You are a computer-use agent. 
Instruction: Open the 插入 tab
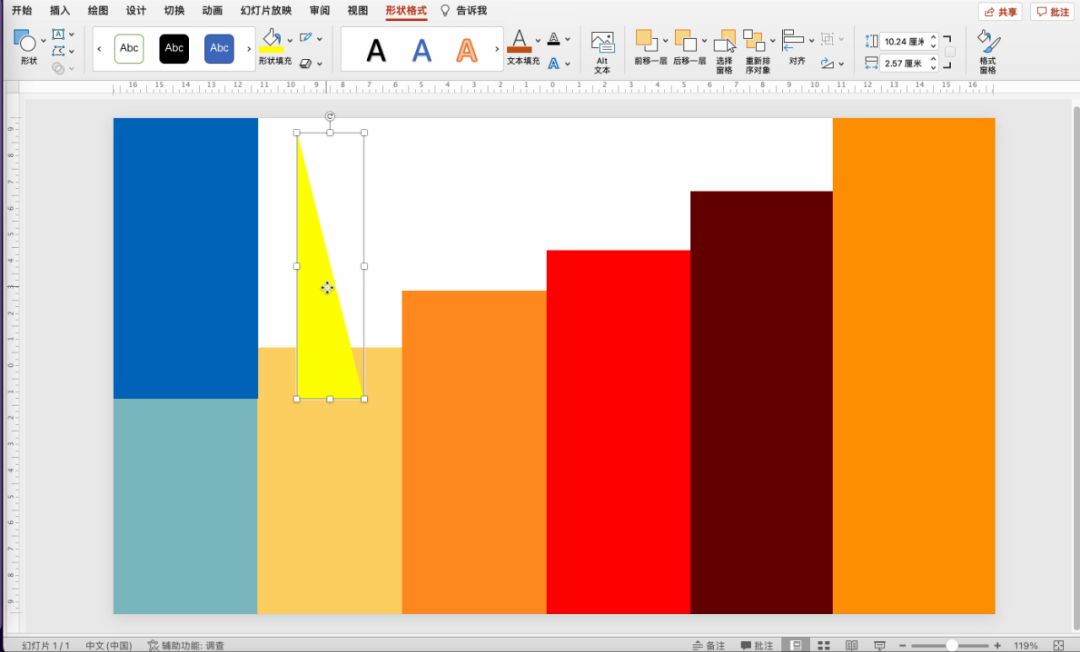(60, 10)
